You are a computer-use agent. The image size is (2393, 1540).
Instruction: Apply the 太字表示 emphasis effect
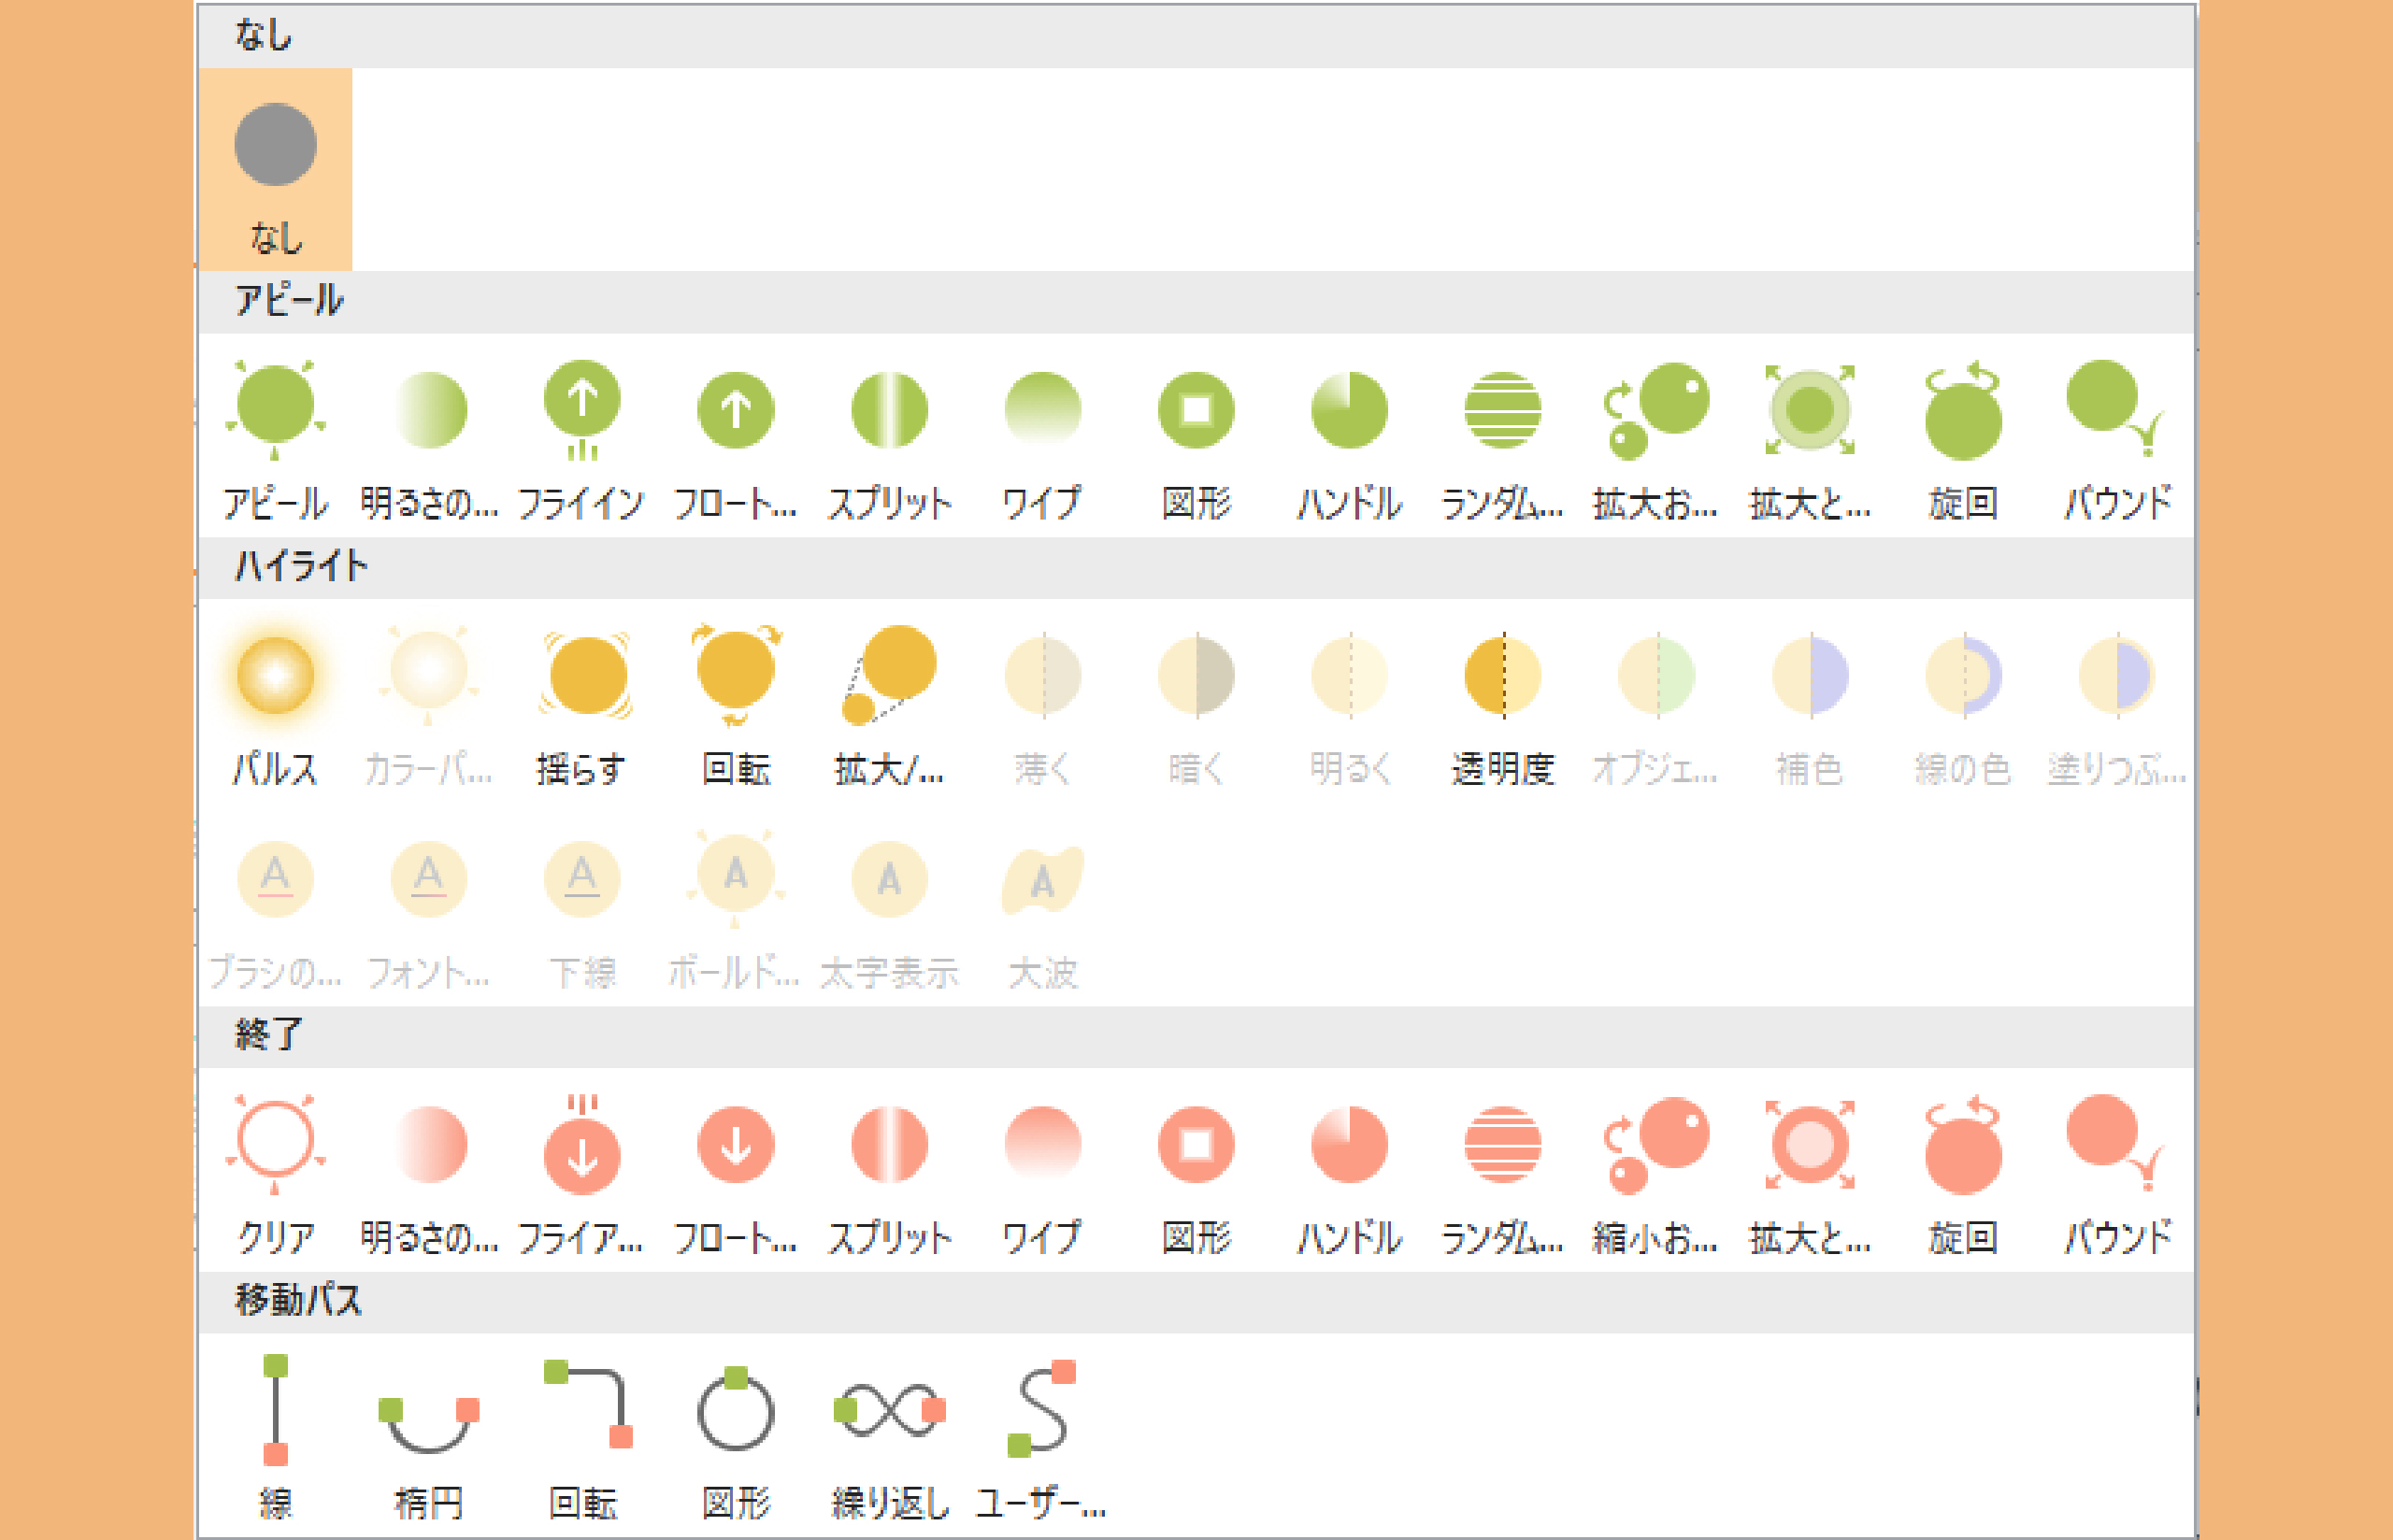tap(889, 878)
